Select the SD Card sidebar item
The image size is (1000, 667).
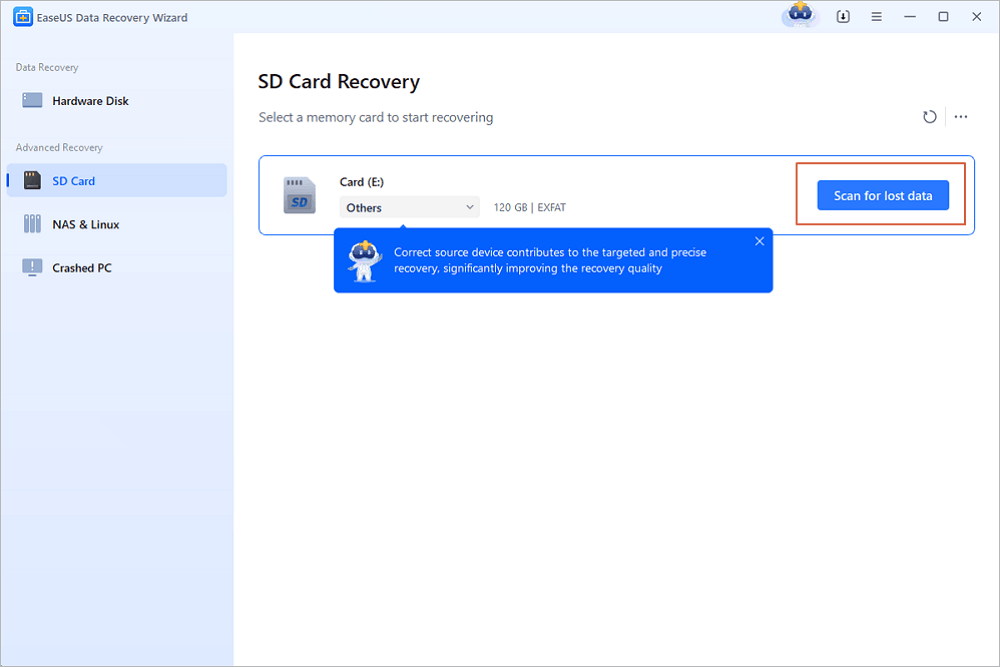[117, 180]
